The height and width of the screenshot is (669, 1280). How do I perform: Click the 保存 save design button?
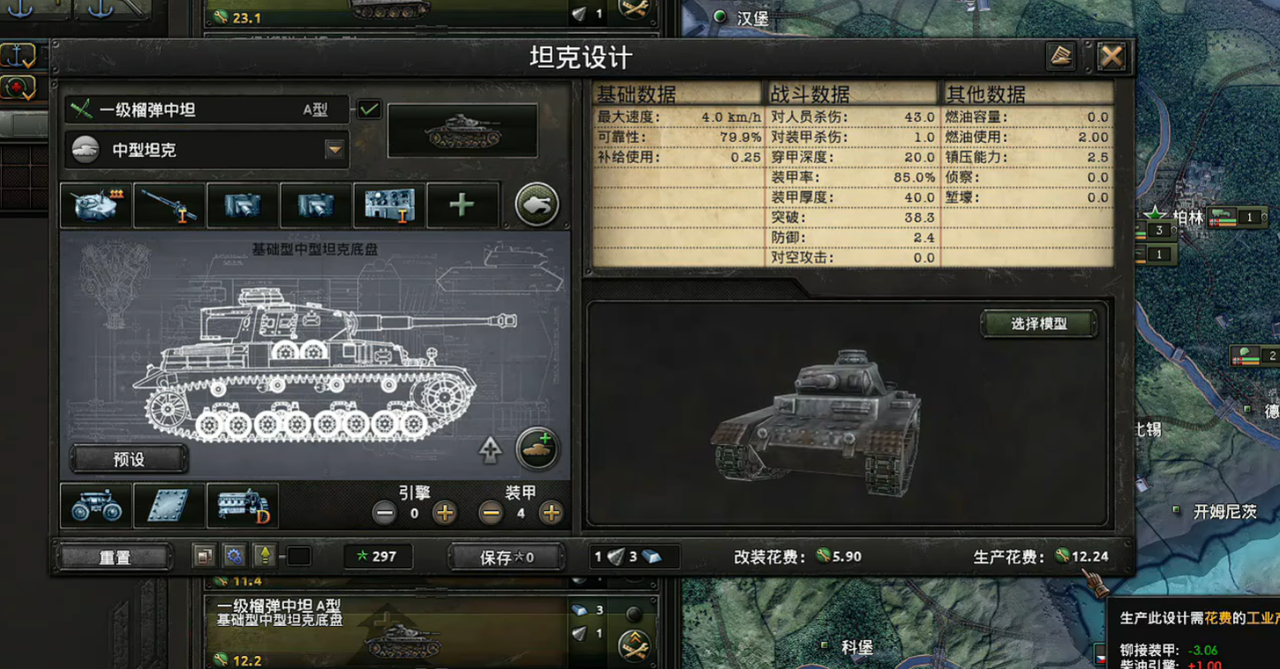(507, 557)
